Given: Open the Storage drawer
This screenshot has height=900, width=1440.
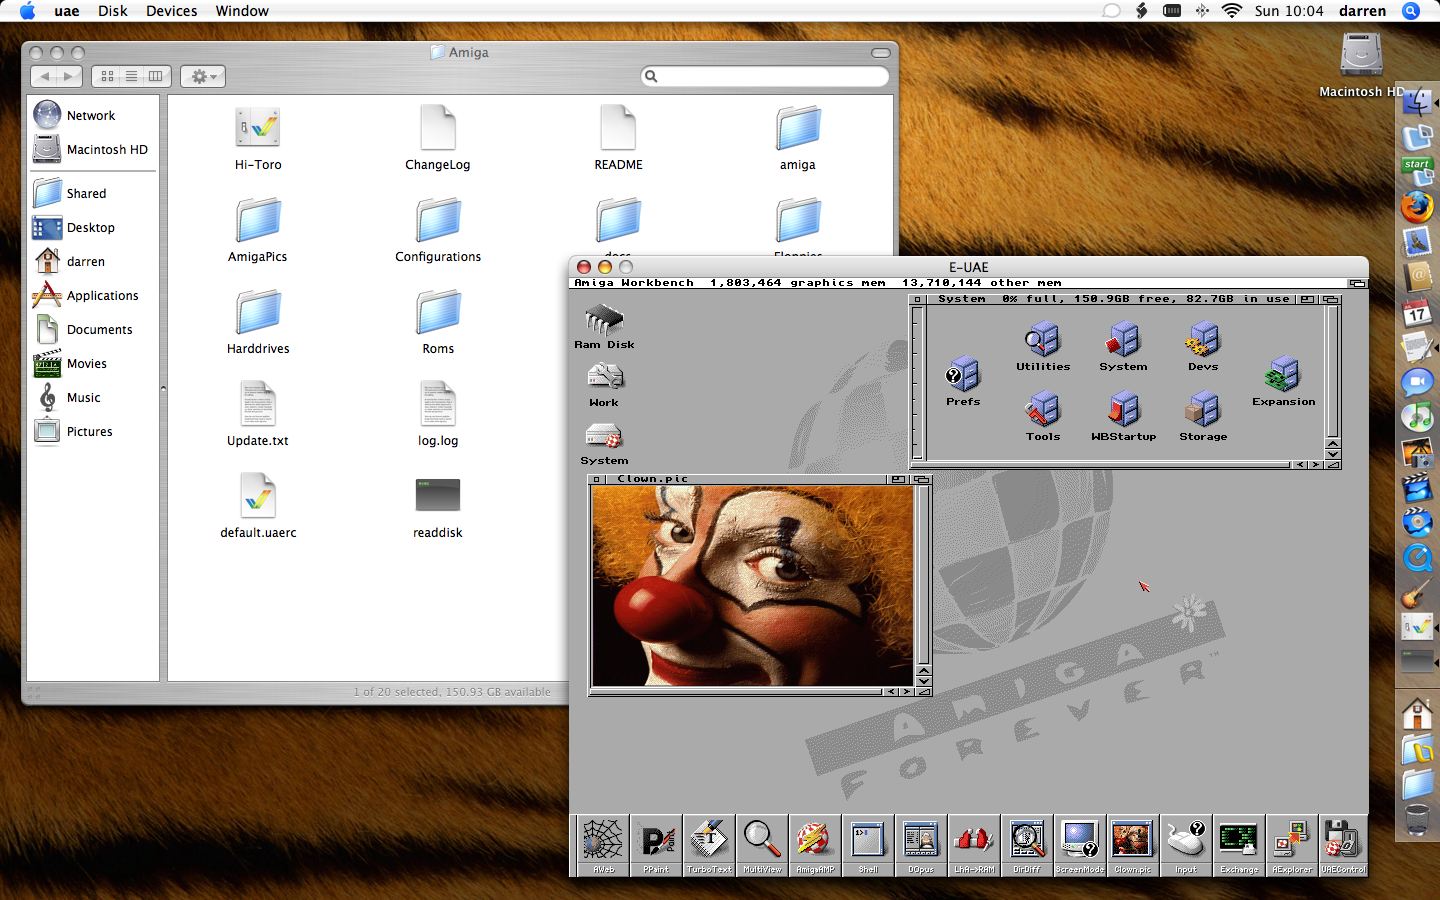Looking at the screenshot, I should [x=1203, y=416].
